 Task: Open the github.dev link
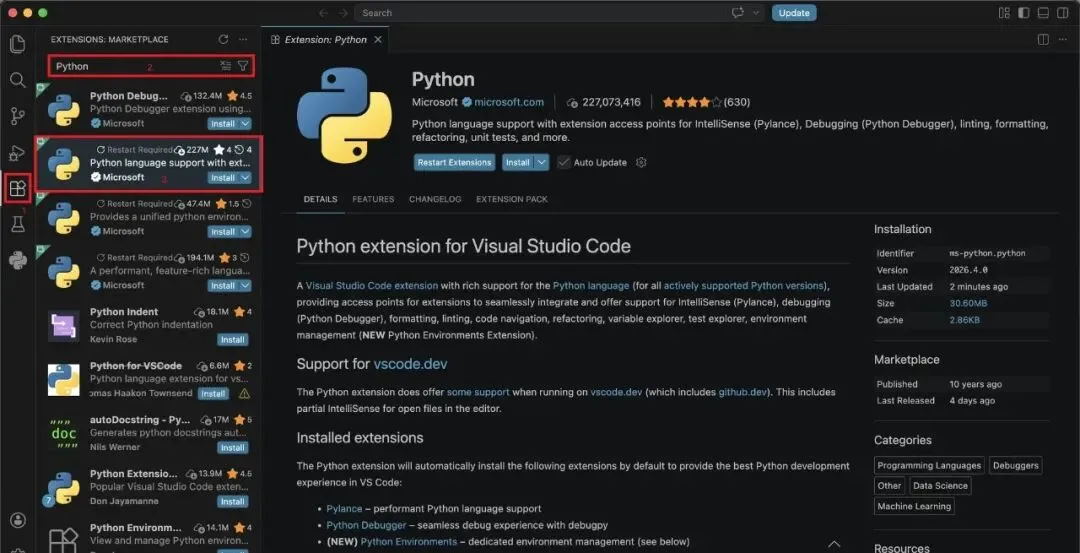(742, 392)
